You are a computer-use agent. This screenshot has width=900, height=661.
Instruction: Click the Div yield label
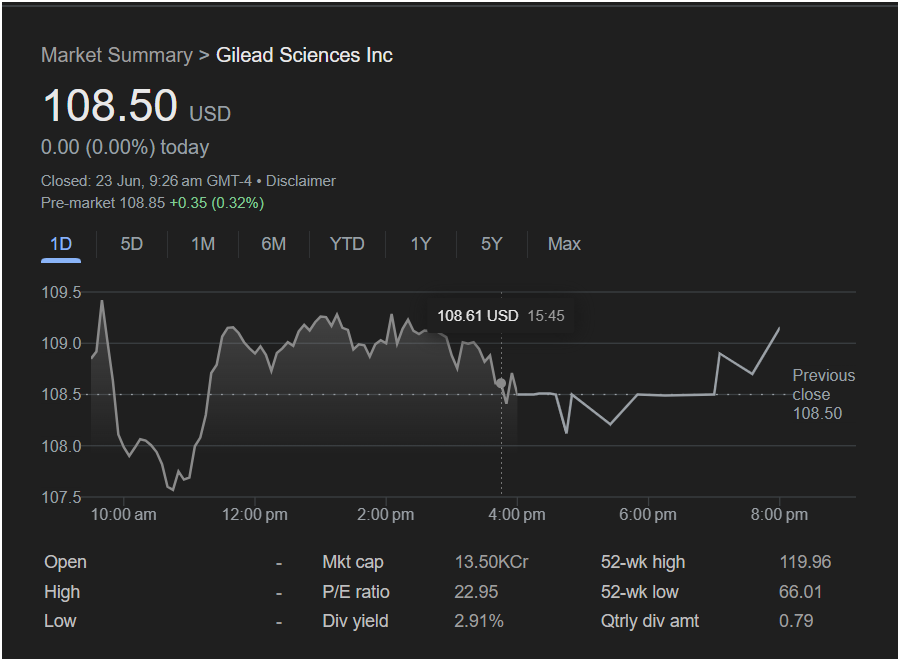[355, 621]
